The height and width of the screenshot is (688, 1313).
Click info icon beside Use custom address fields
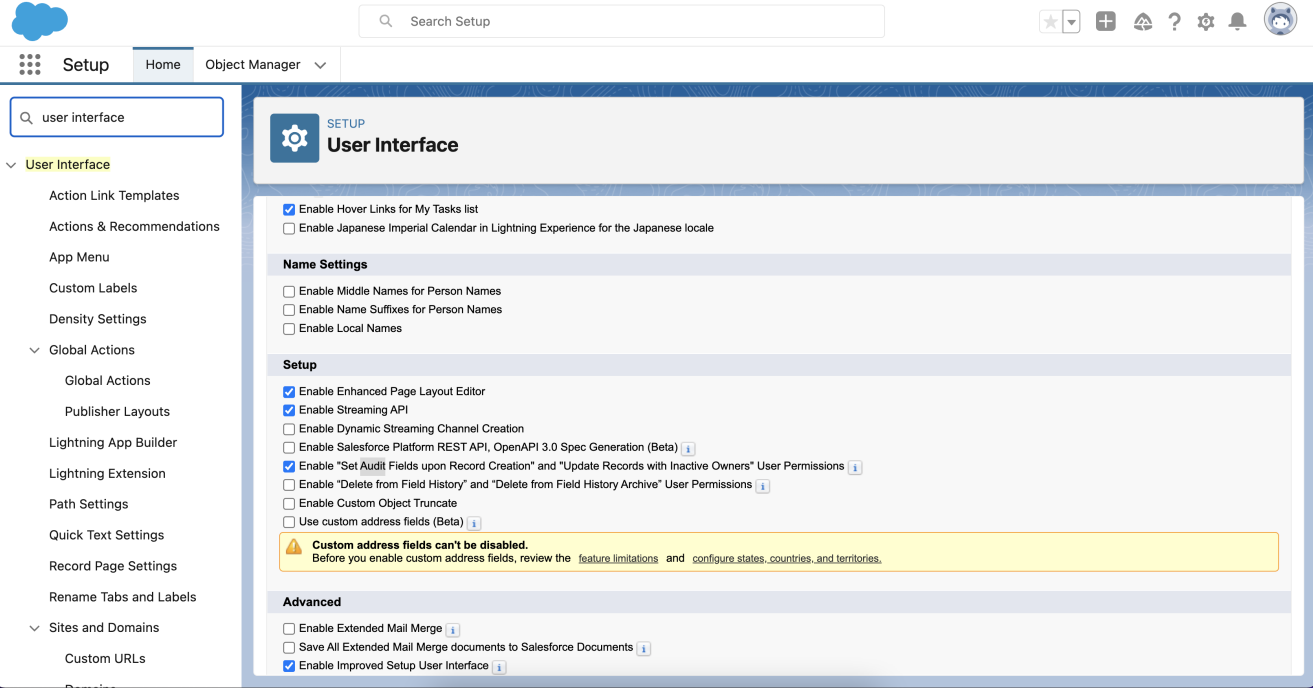point(474,523)
